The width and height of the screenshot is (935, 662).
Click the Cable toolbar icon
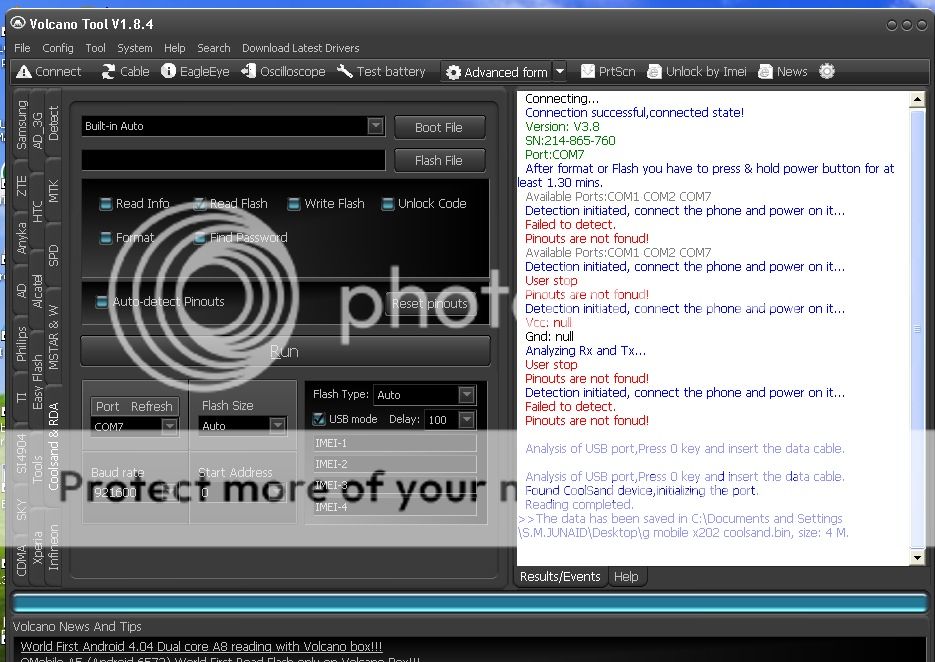click(108, 72)
